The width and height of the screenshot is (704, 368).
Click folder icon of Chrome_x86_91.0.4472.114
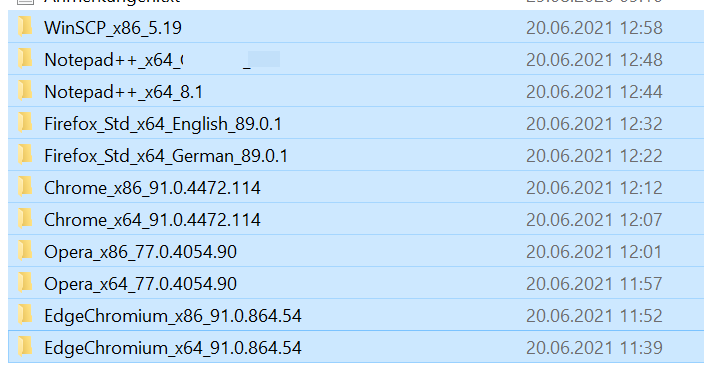point(25,187)
